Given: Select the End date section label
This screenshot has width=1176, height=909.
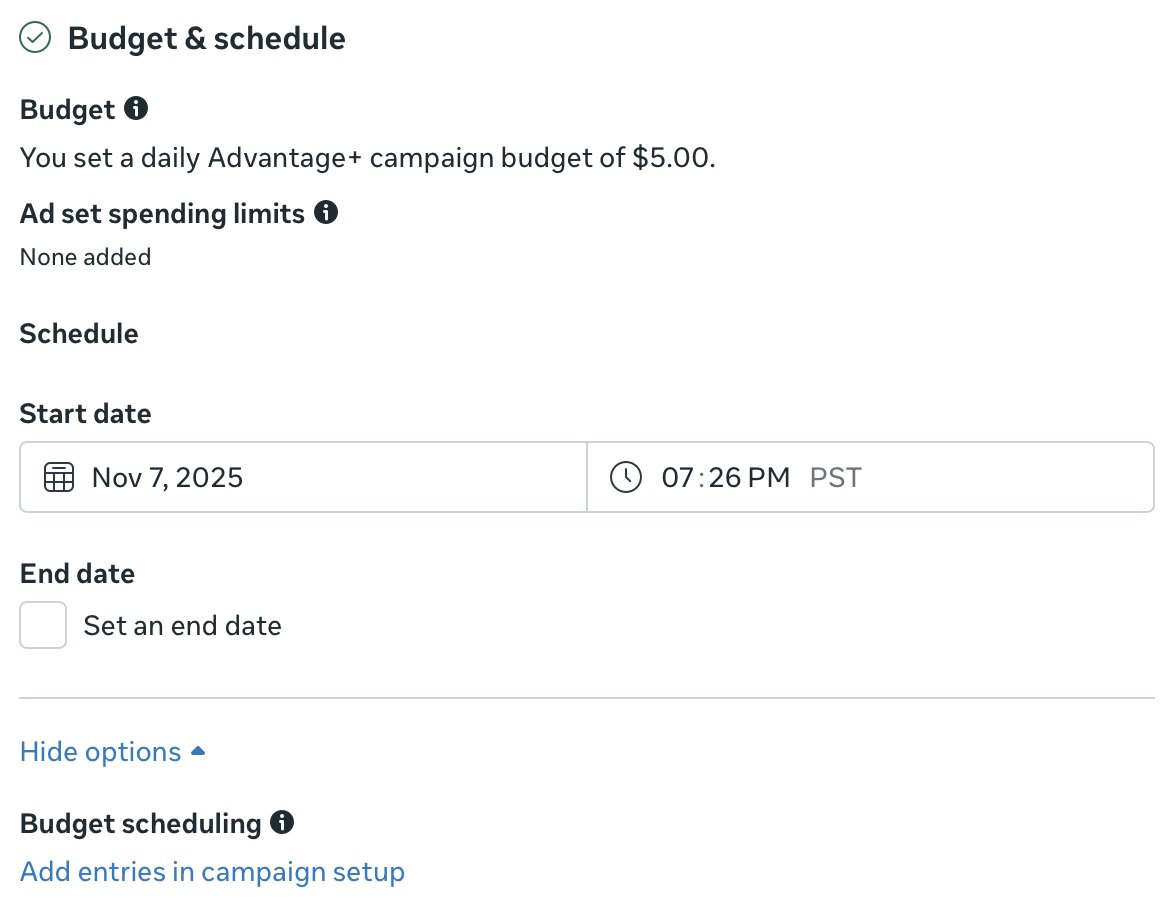Looking at the screenshot, I should pos(77,573).
